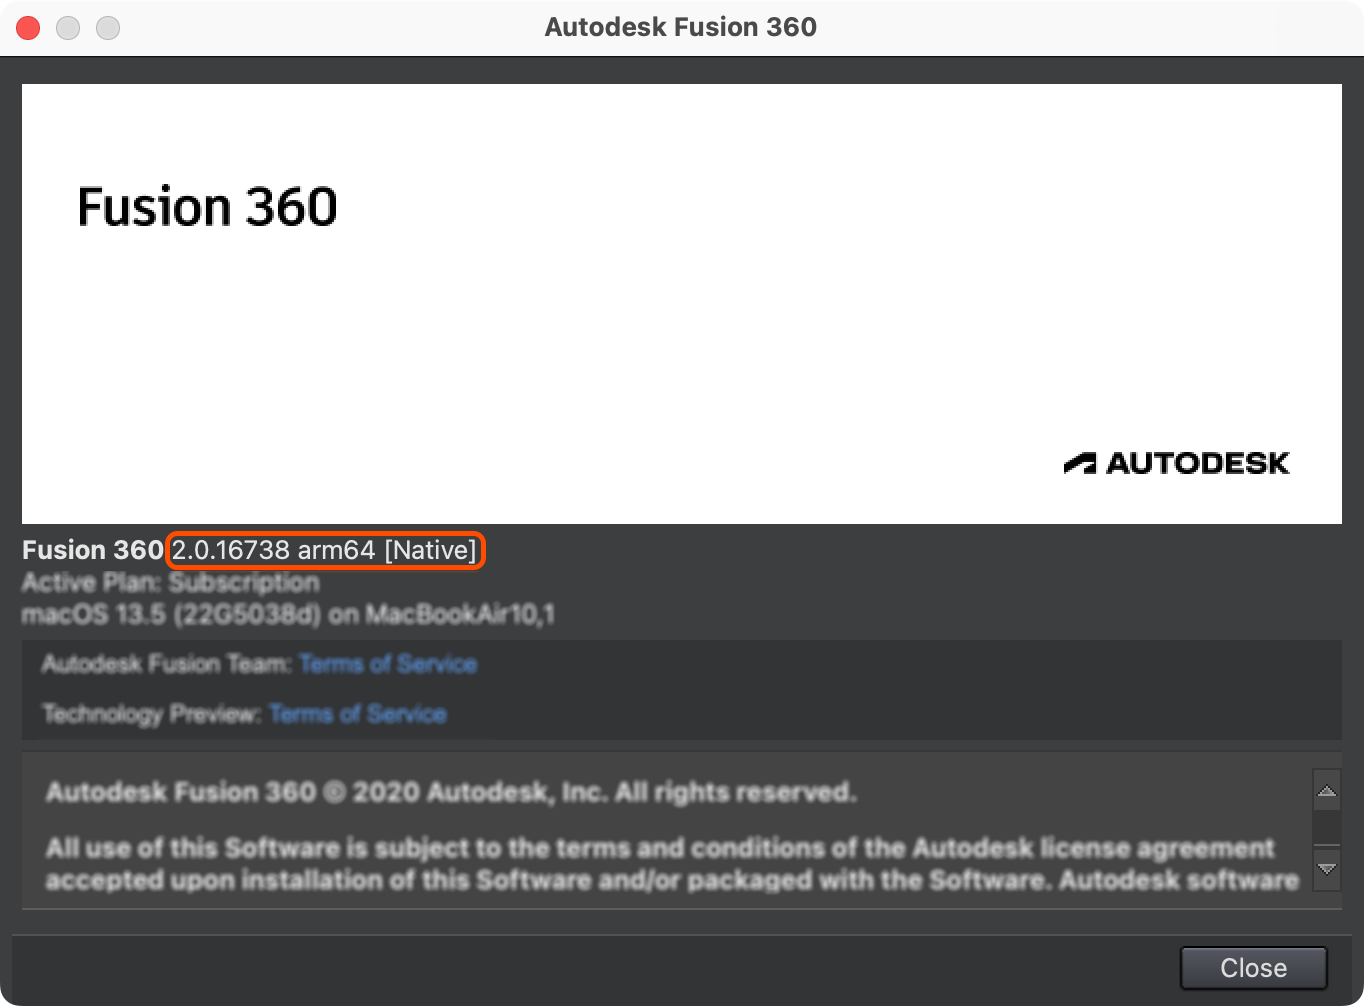
Task: Click the red close window button
Action: click(28, 28)
